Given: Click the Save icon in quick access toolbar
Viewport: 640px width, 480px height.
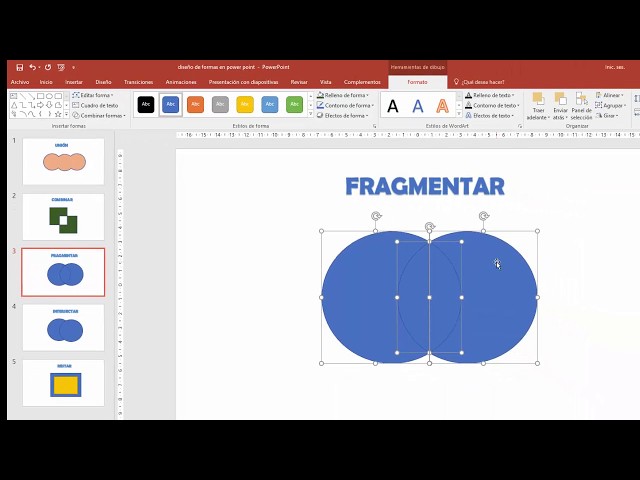Looking at the screenshot, I should (x=20, y=67).
